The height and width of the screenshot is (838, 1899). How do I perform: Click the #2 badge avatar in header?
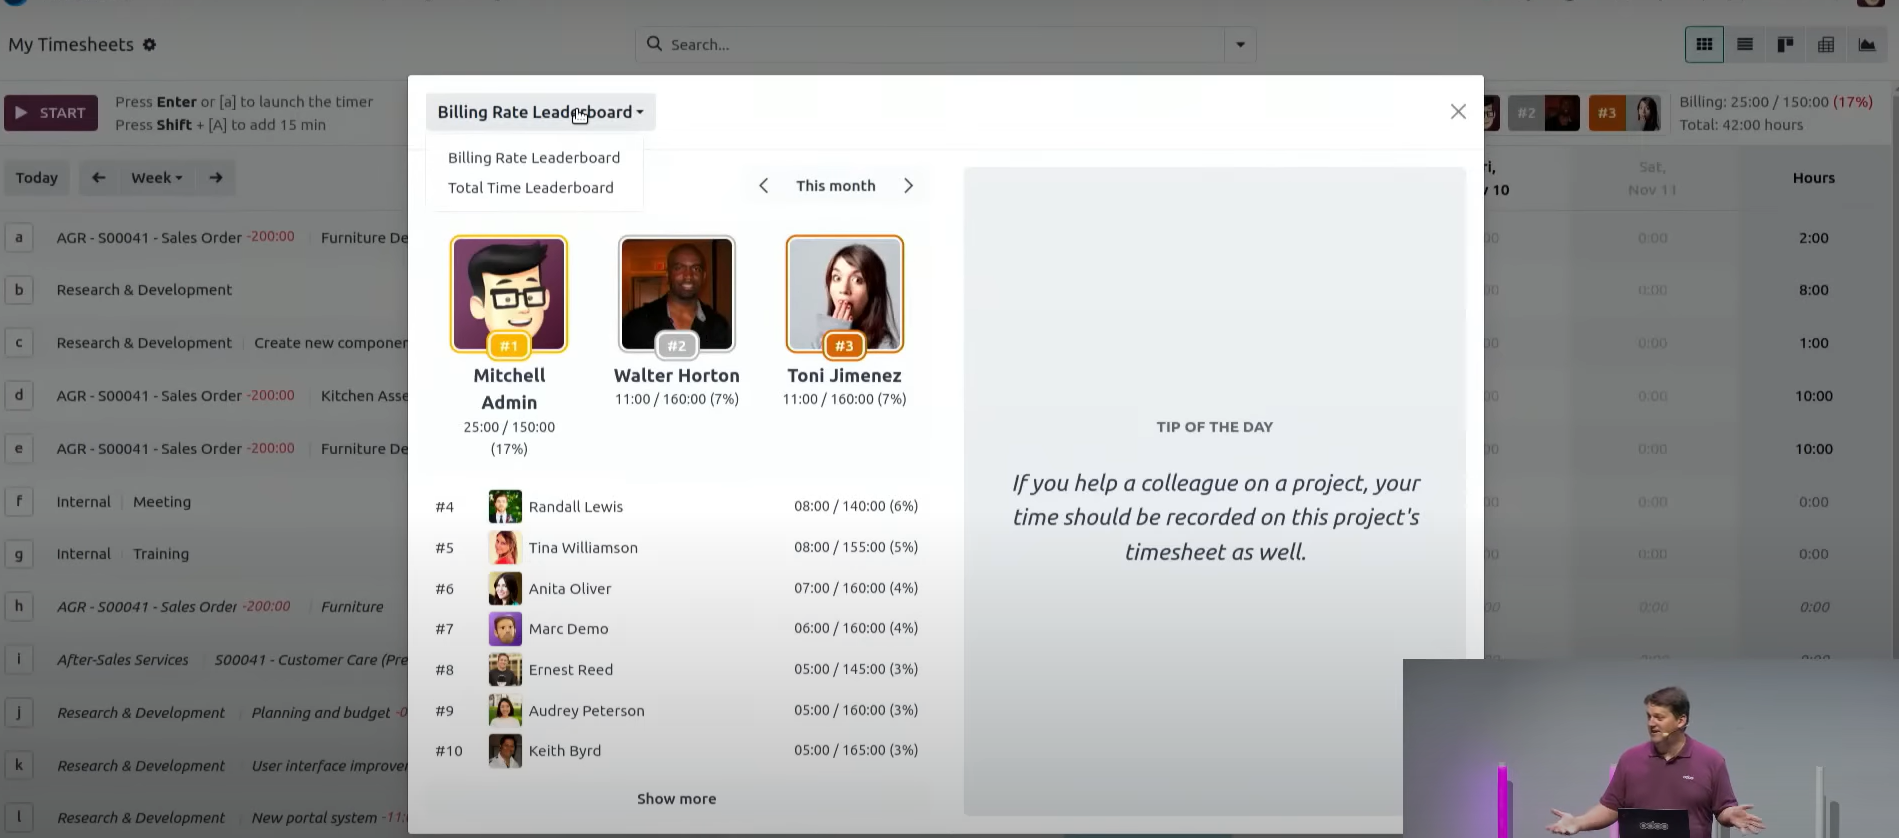[1544, 113]
